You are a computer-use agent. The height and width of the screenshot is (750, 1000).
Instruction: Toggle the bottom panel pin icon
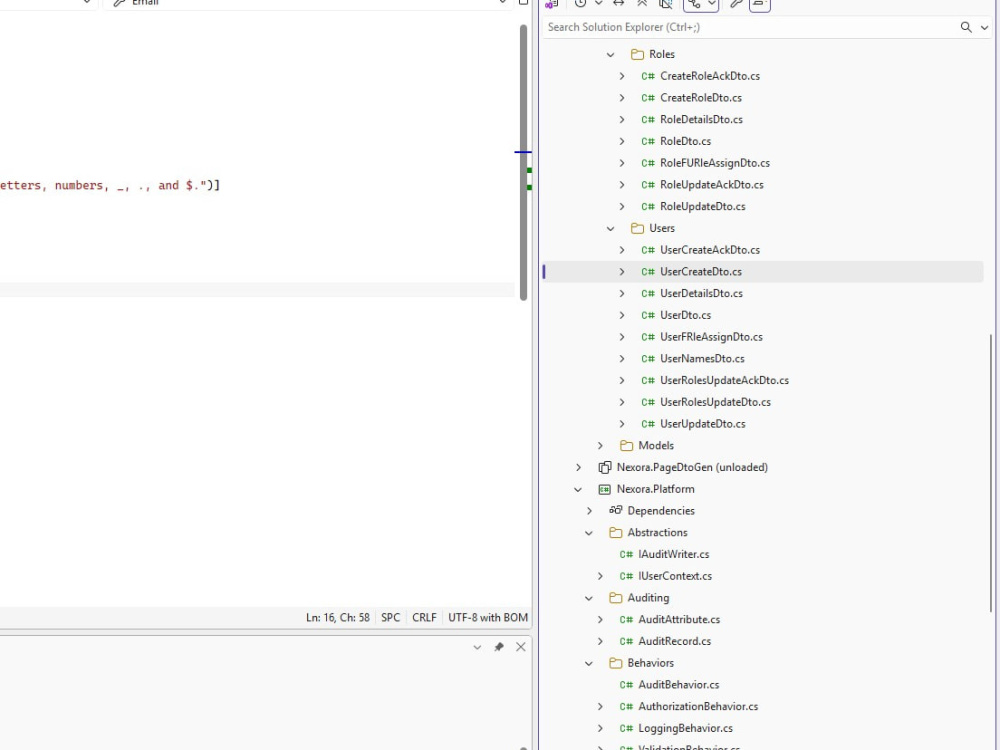pyautogui.click(x=499, y=647)
